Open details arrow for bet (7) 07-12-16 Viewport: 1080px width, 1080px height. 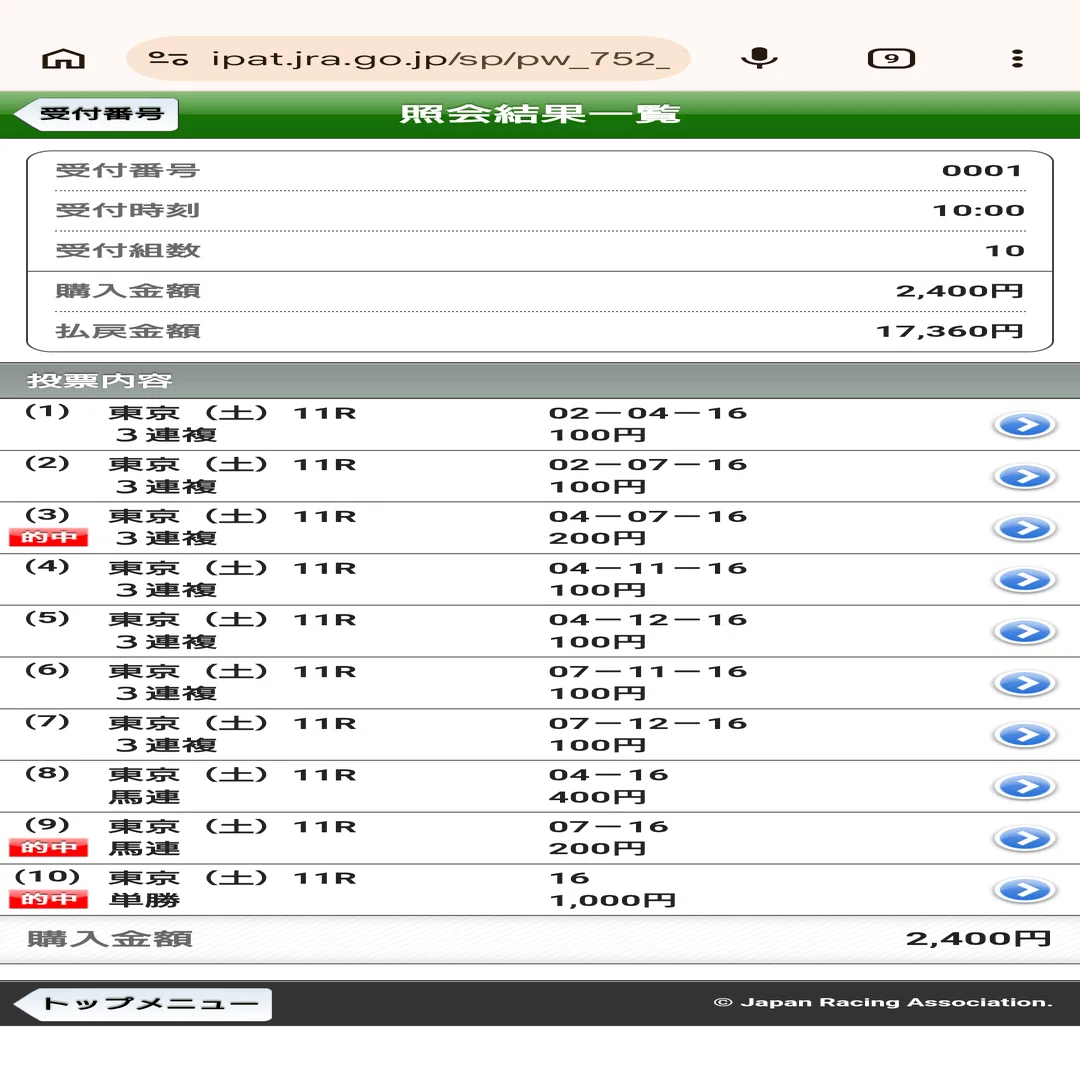1025,735
